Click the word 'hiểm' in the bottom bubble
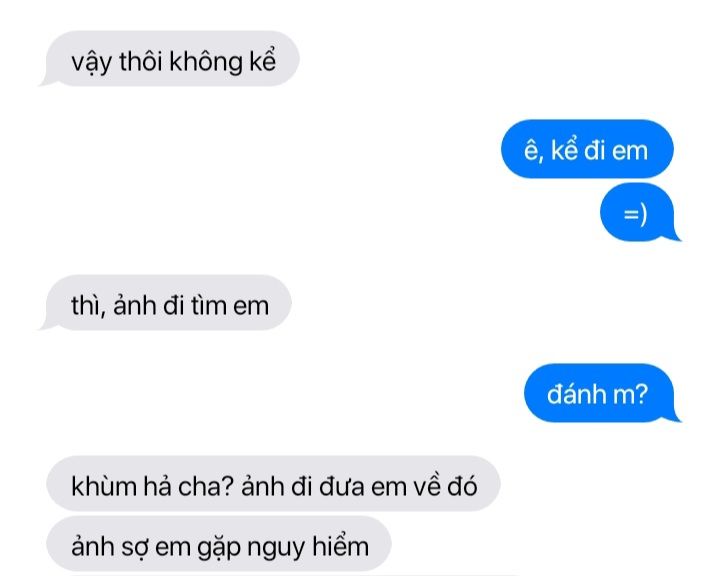Image resolution: width=720 pixels, height=576 pixels. [x=340, y=544]
